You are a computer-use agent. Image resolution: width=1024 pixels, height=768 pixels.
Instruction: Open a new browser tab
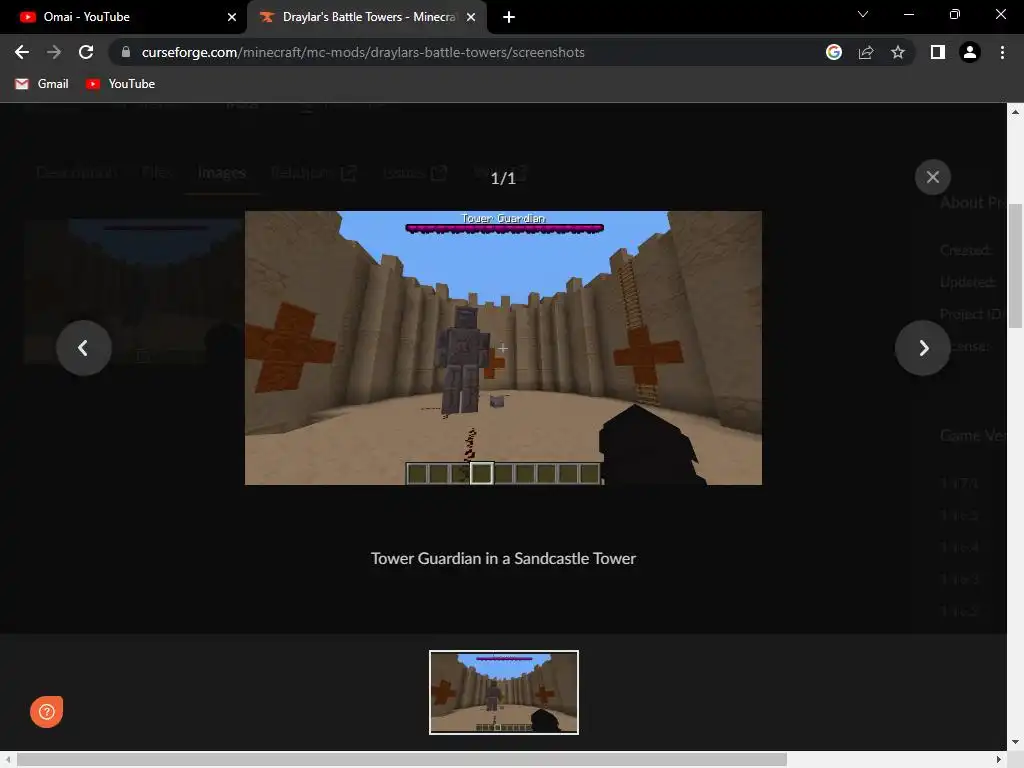tap(509, 17)
